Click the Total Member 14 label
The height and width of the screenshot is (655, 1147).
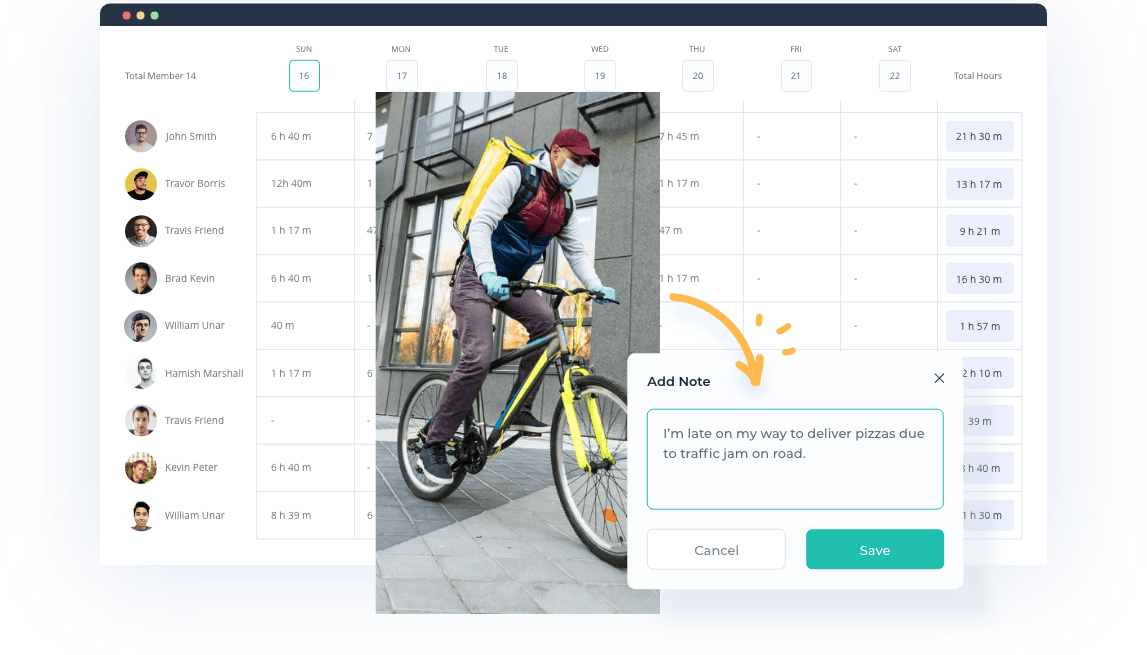click(160, 75)
